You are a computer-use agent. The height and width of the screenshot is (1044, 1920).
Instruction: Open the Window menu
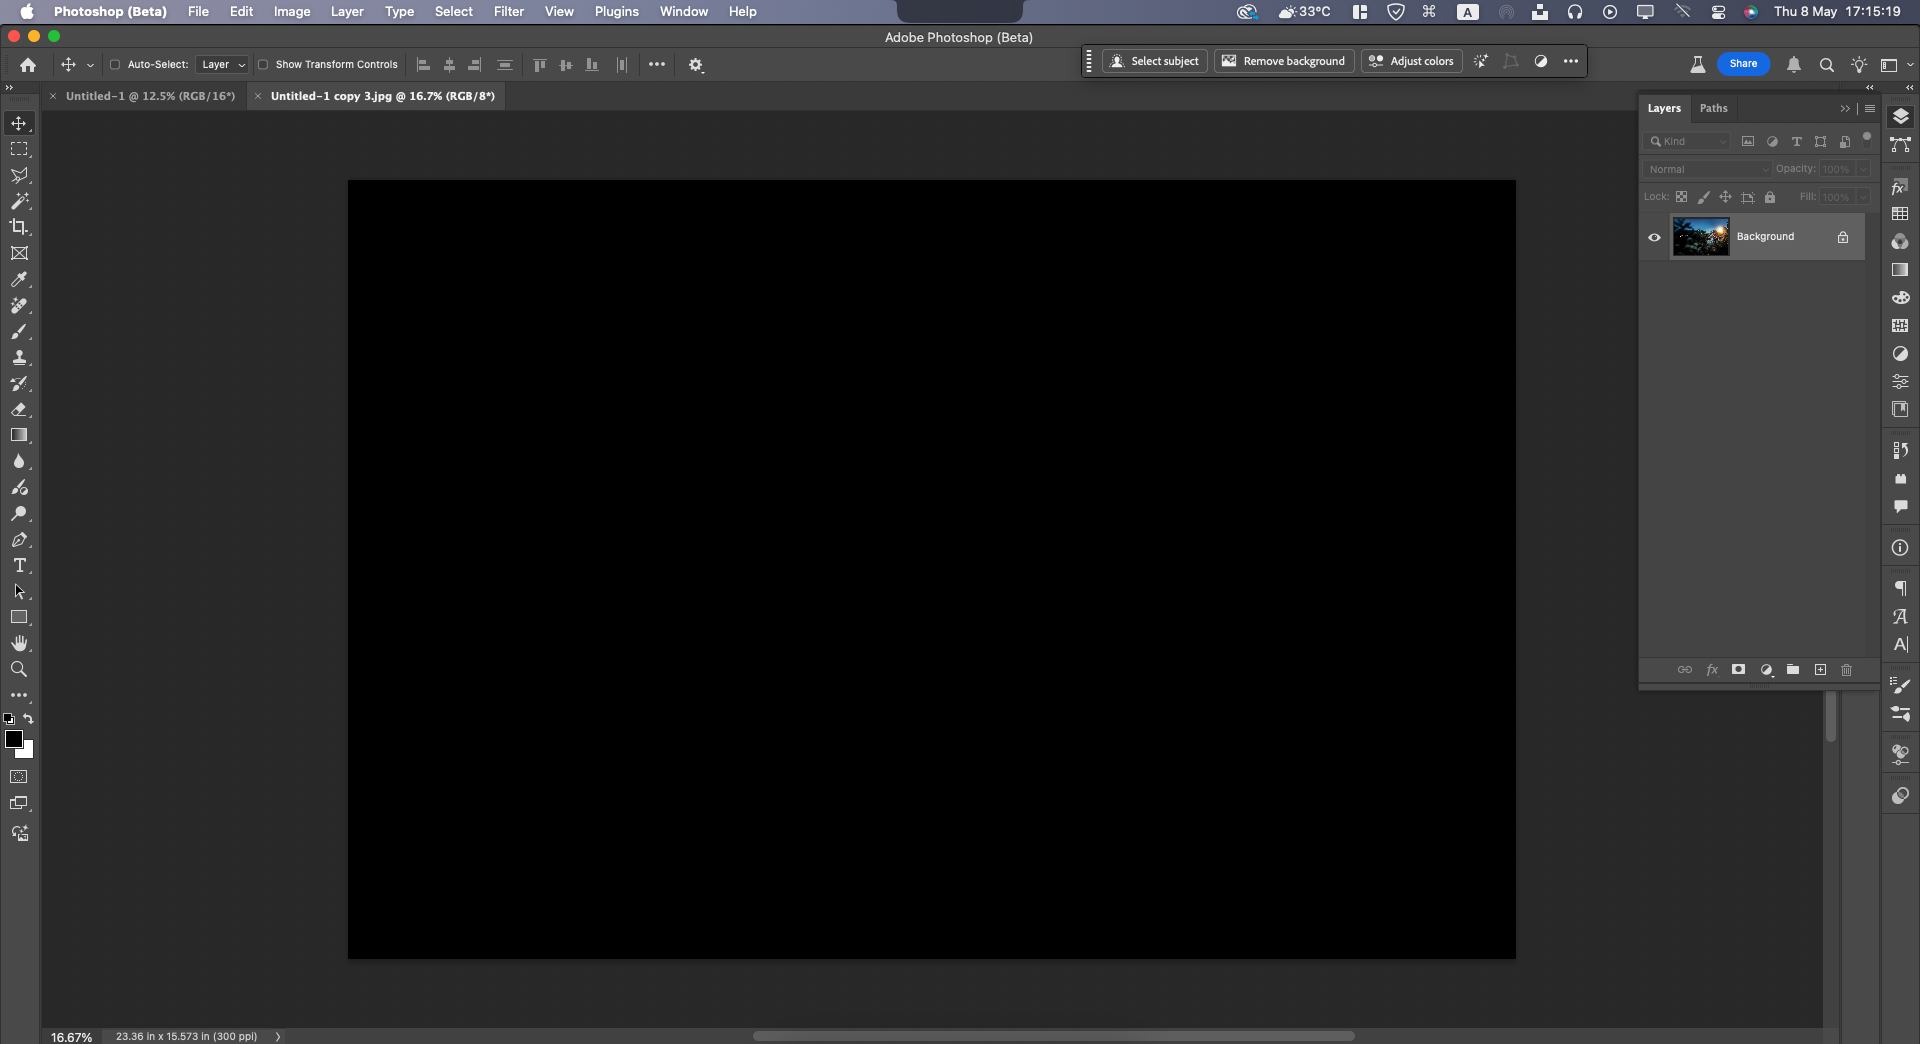click(x=684, y=12)
